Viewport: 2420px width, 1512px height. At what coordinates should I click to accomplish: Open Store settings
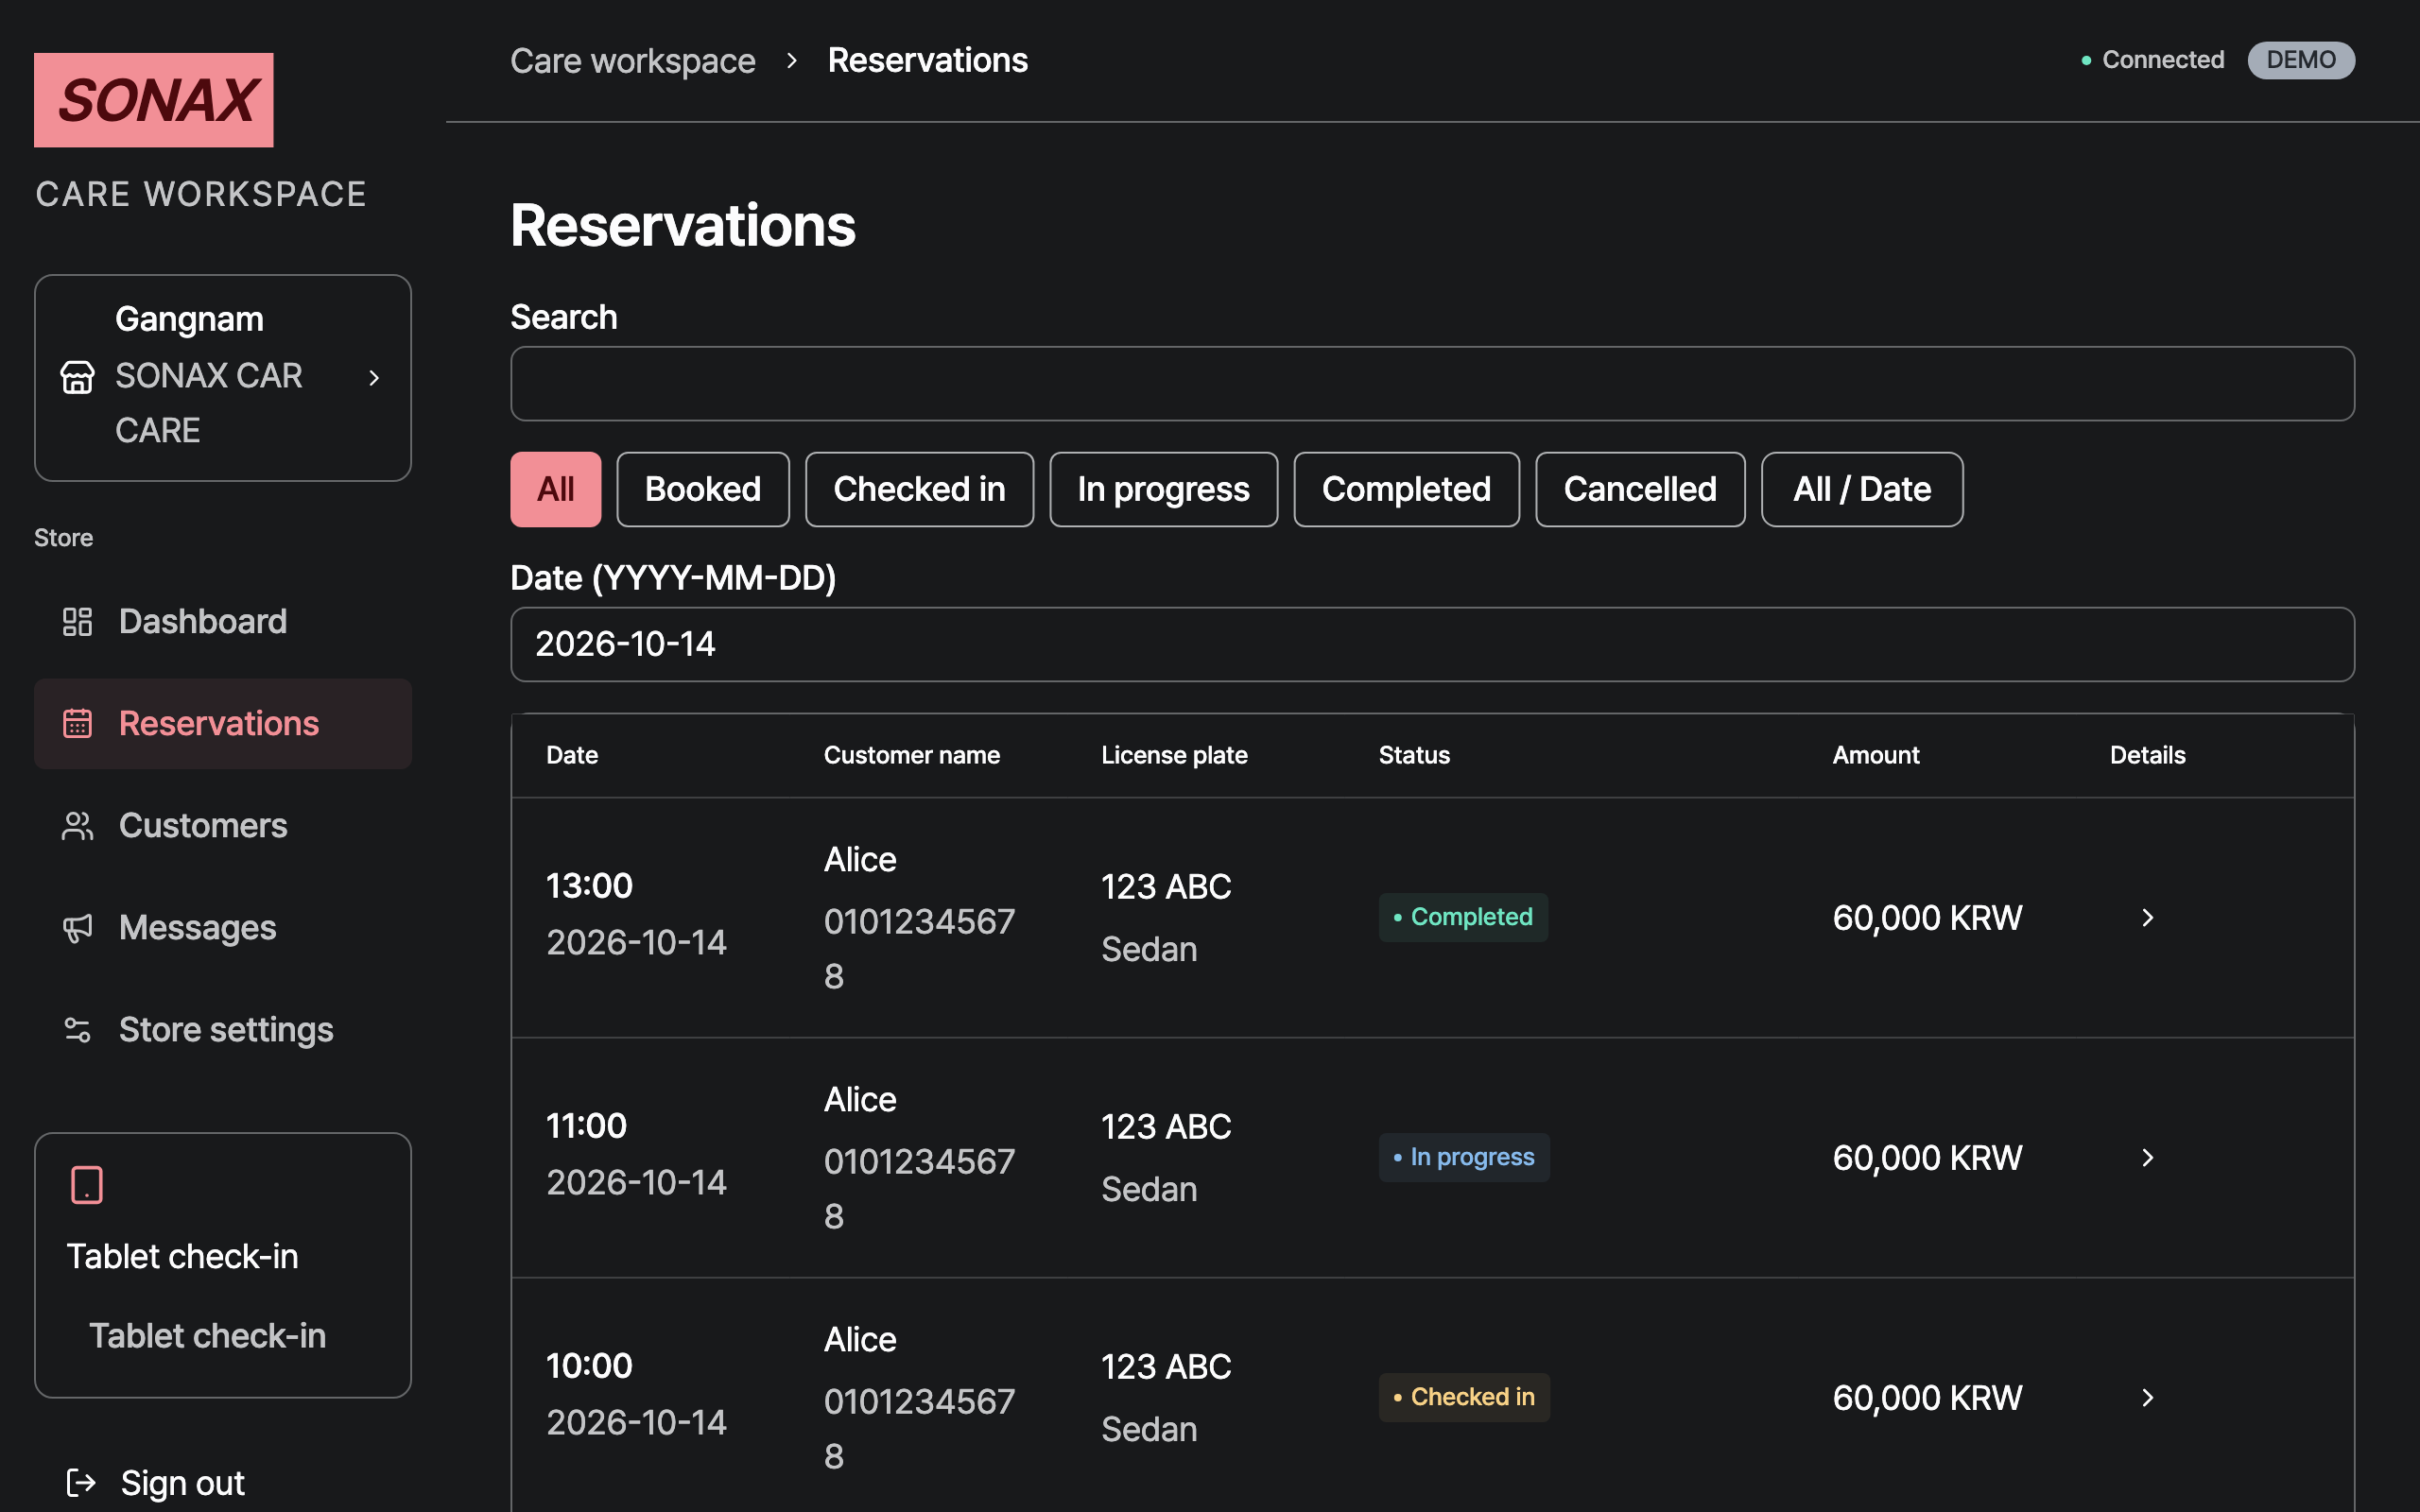(223, 1030)
